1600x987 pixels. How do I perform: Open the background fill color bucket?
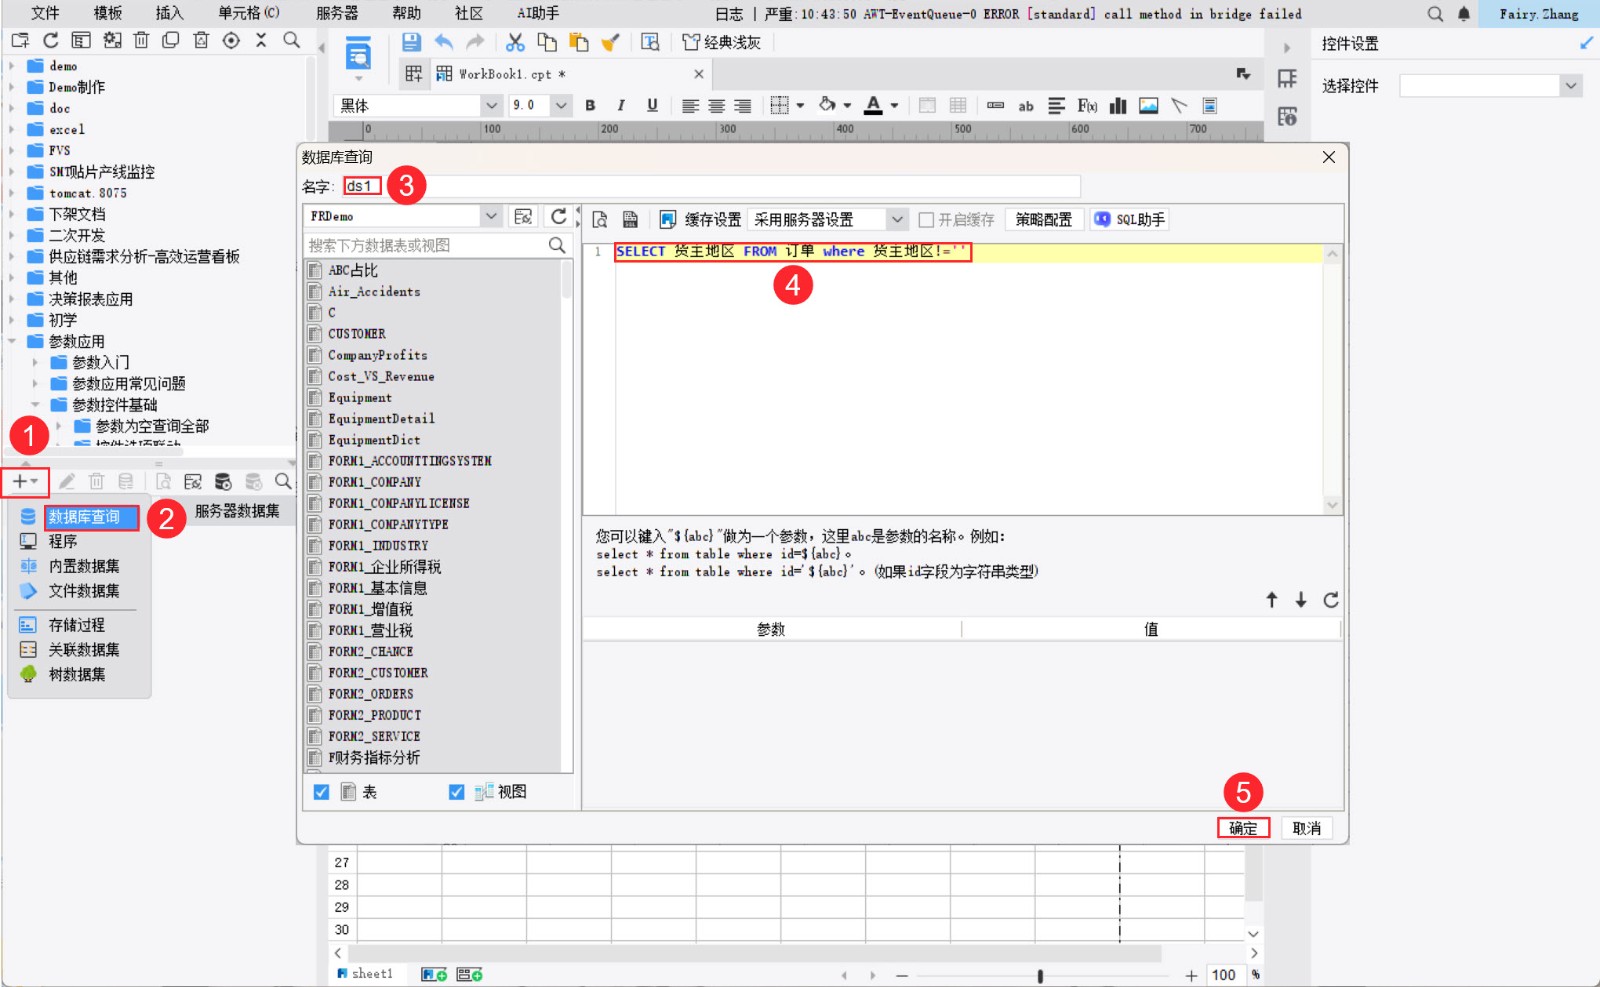pos(827,105)
